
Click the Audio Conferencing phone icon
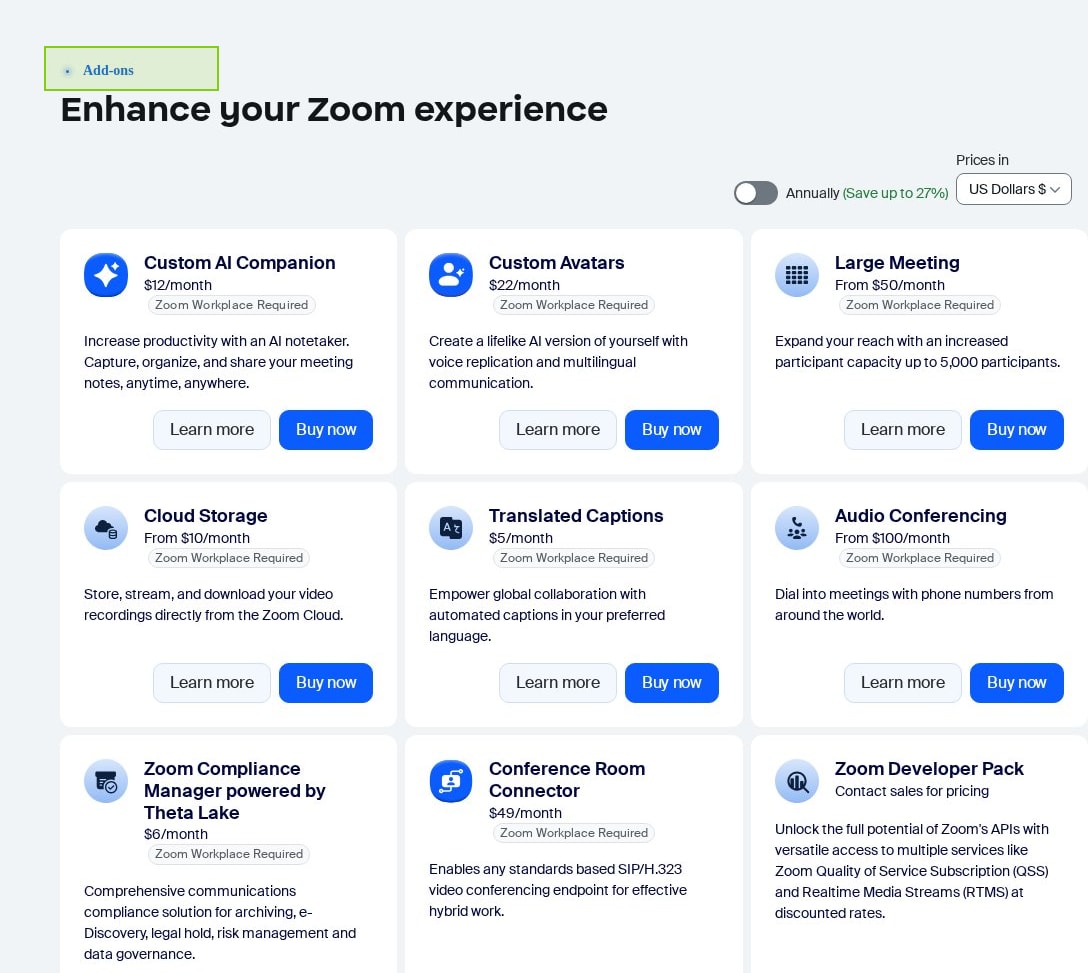(797, 528)
